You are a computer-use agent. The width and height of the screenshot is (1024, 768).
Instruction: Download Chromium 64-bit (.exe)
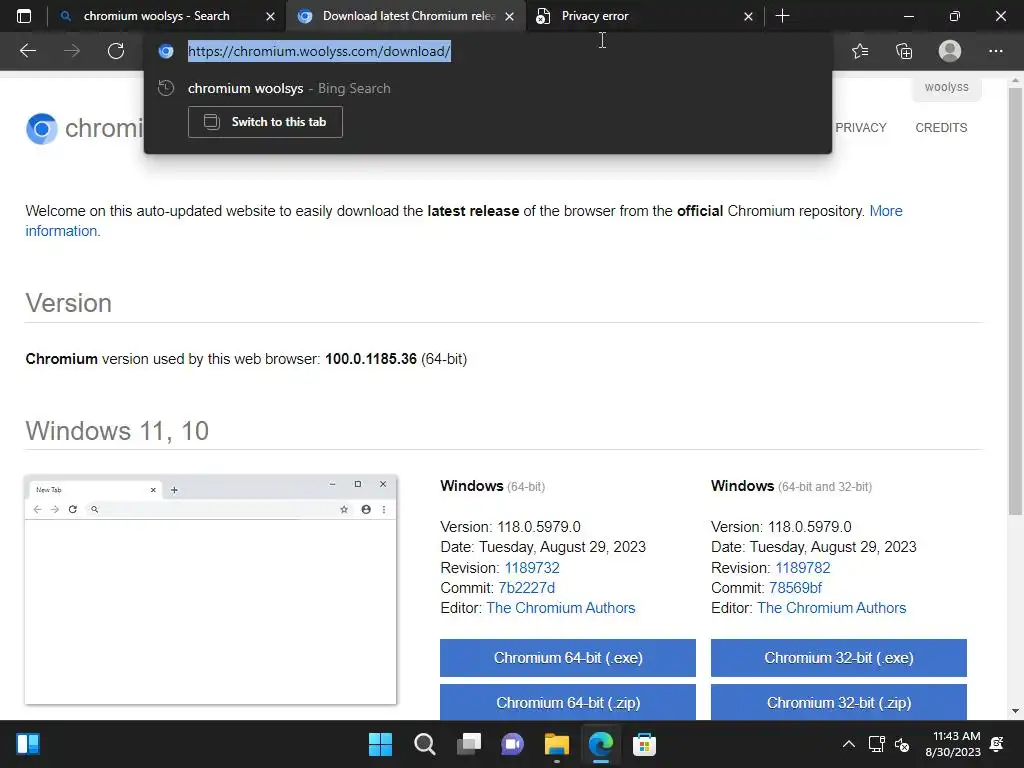568,658
